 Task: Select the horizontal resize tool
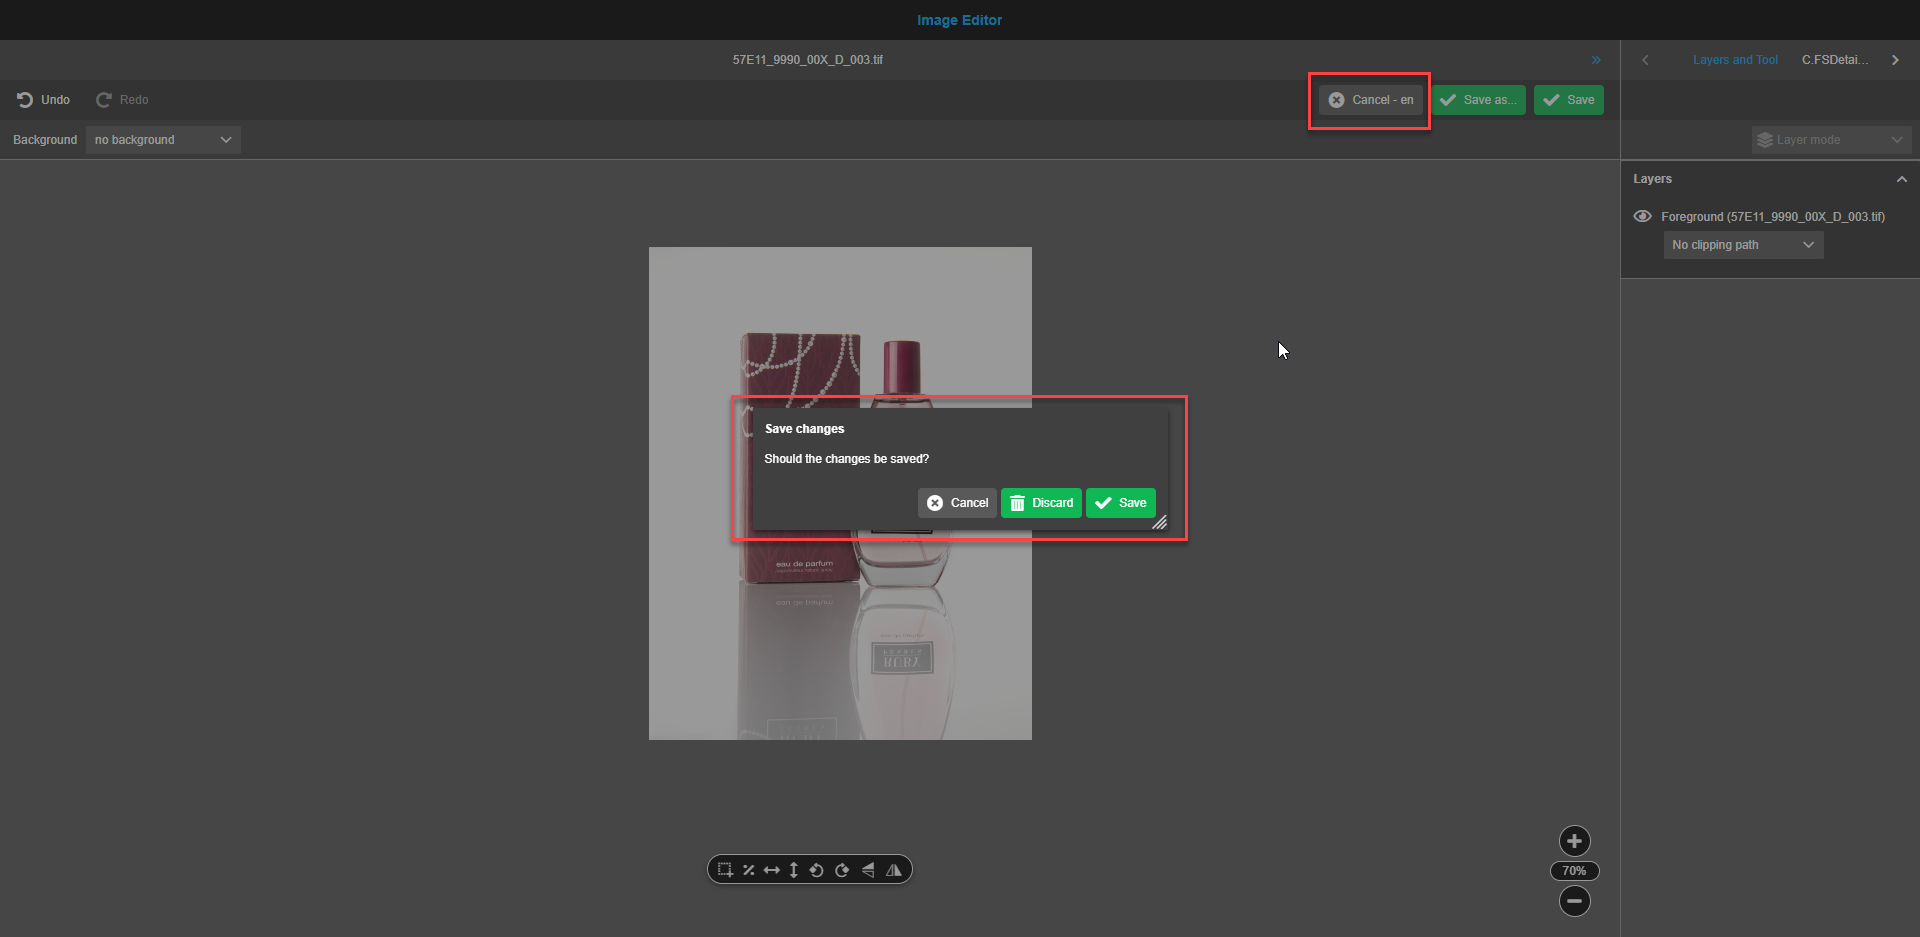771,870
